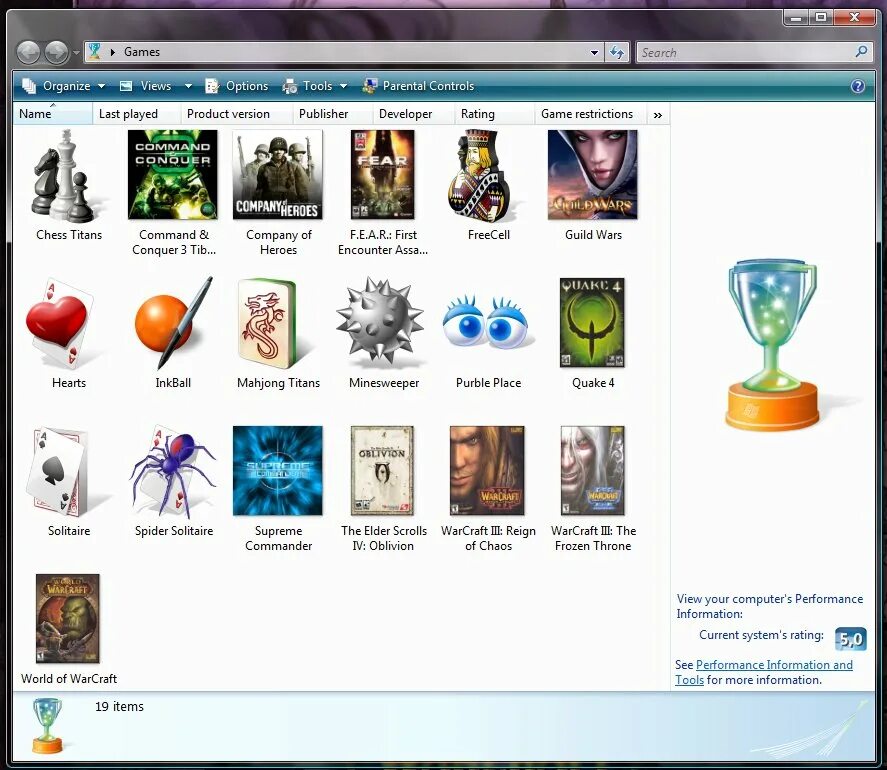Sort by the Publisher column header
The image size is (887, 770).
[333, 114]
